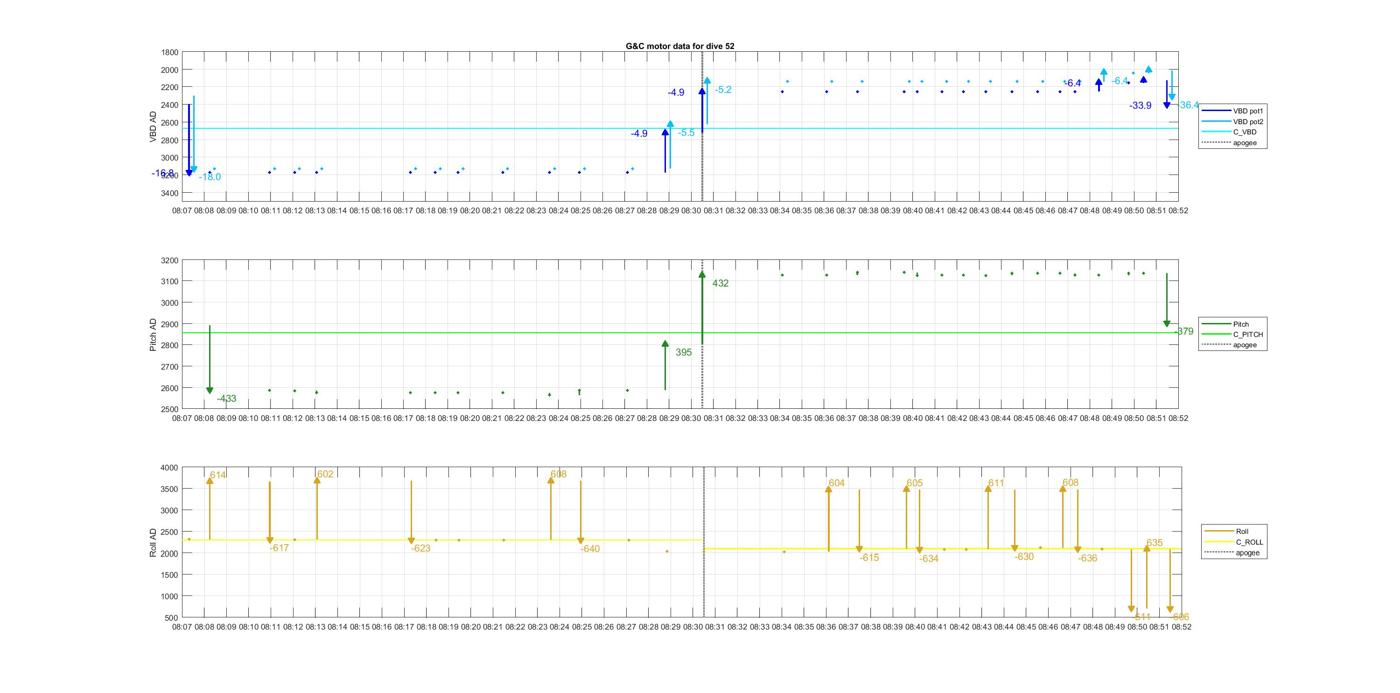Click the '-636' roll data label

click(1088, 558)
